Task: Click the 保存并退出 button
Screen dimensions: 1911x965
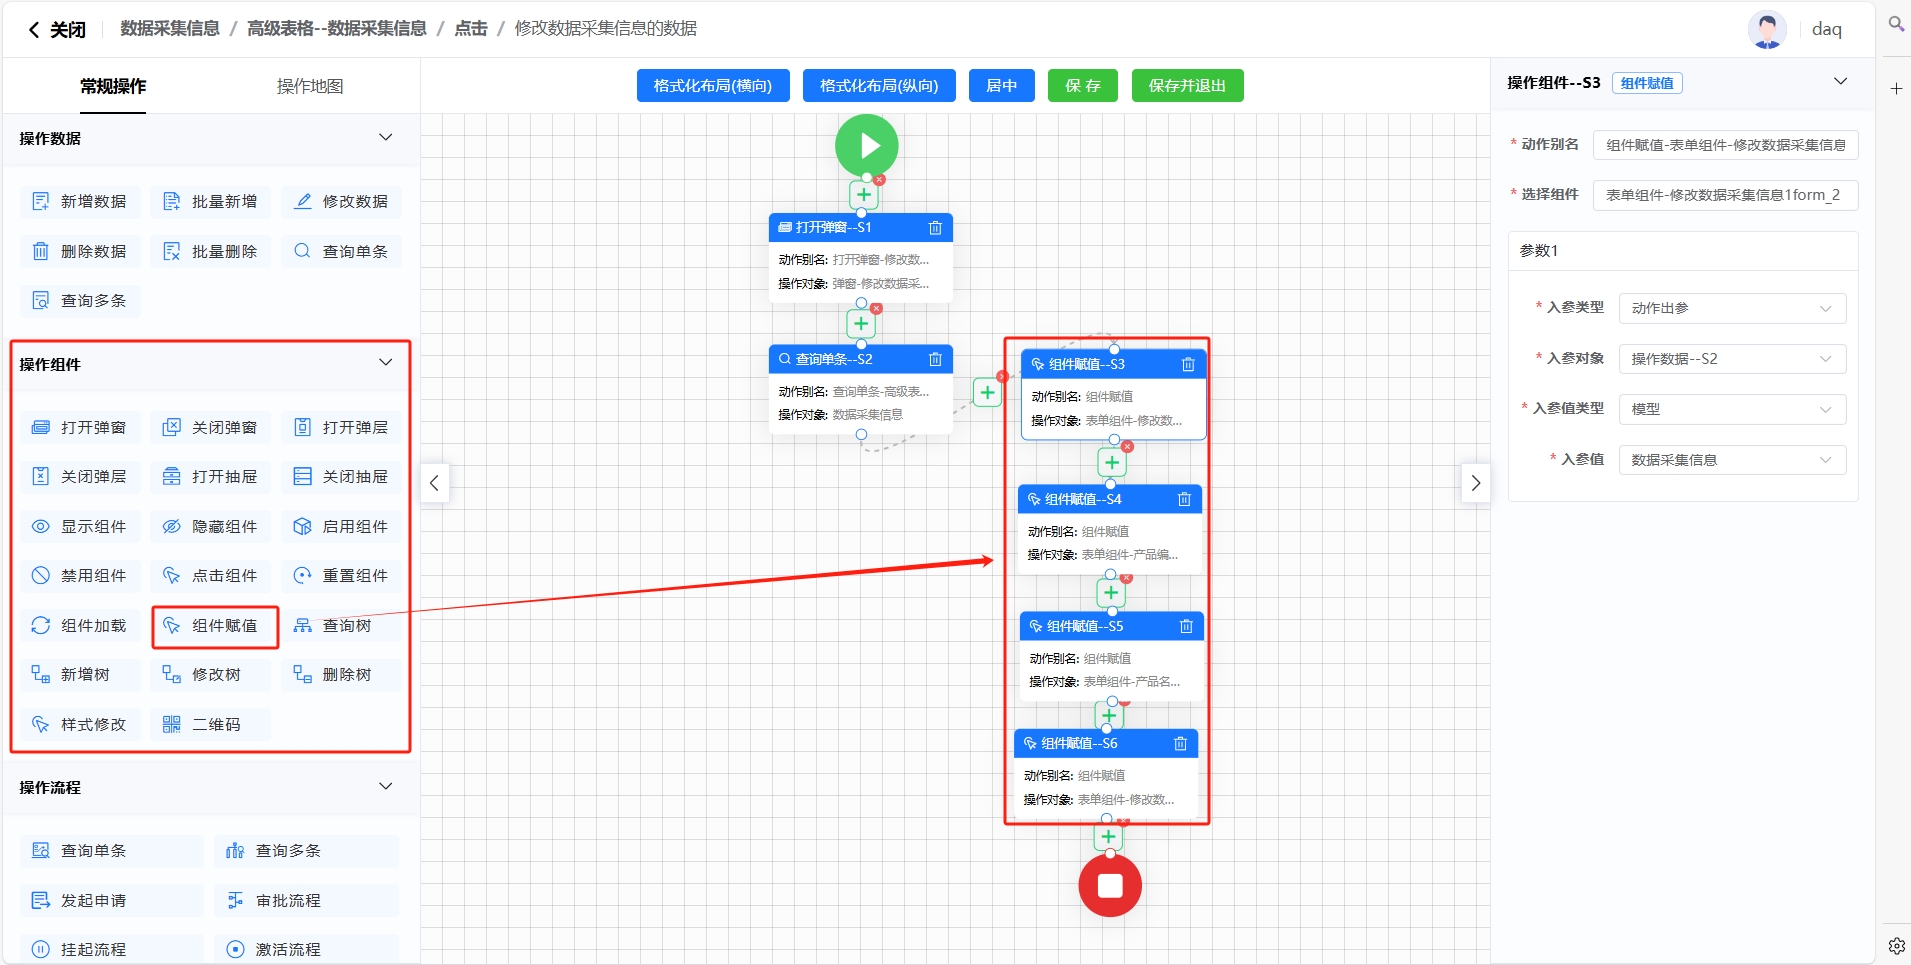Action: 1187,86
